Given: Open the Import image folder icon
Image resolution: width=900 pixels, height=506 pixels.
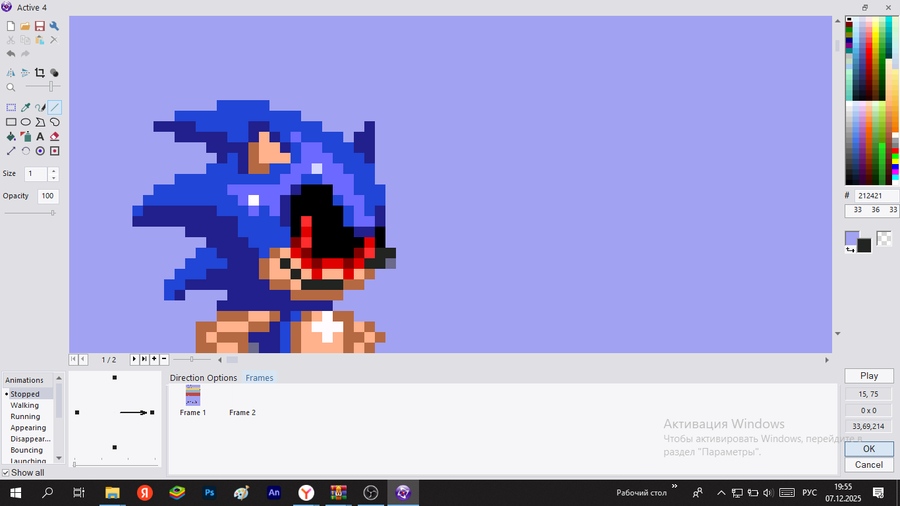Looking at the screenshot, I should [25, 26].
